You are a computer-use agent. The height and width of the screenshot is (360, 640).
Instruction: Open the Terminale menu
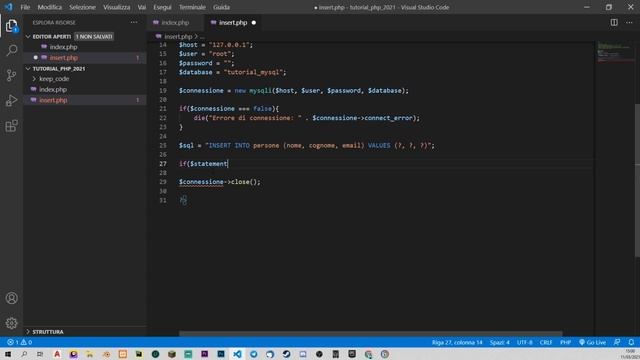(x=192, y=7)
